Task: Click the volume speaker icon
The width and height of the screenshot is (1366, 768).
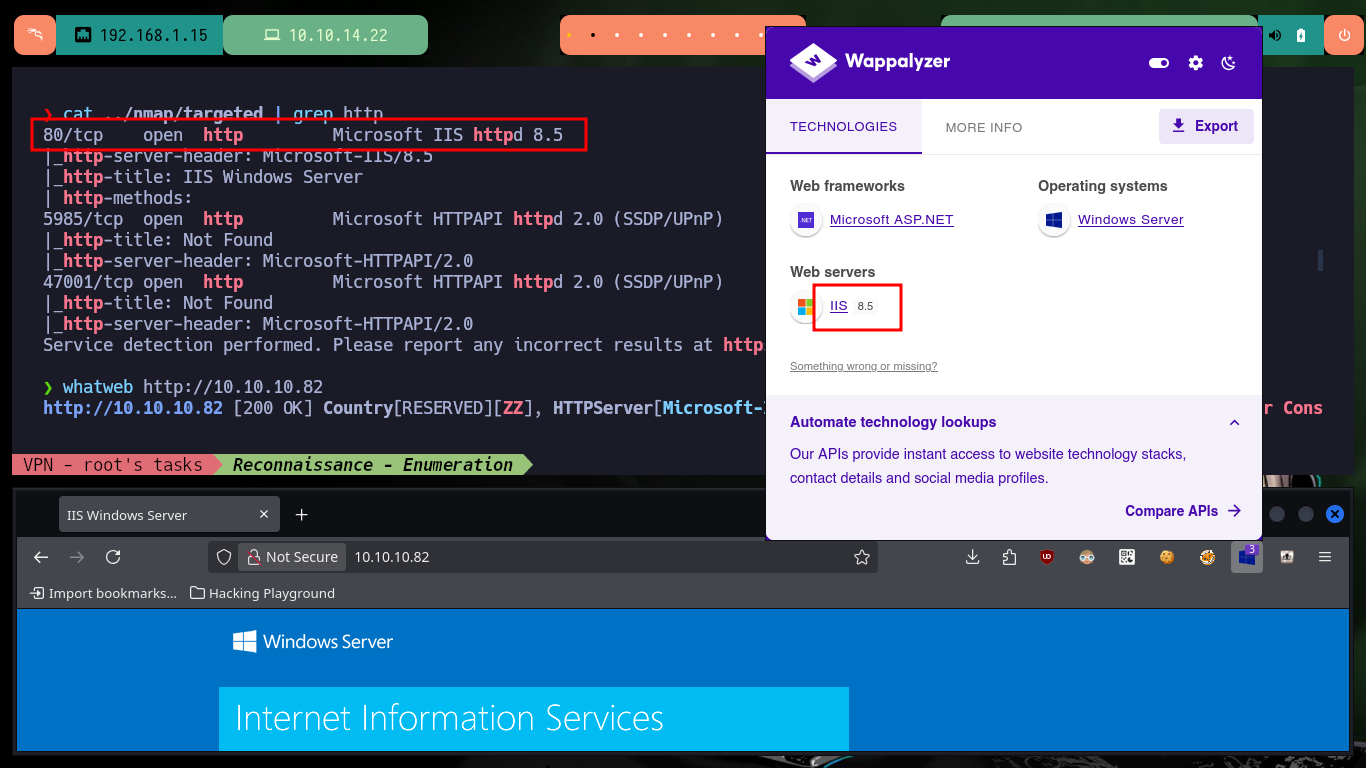Action: [1275, 35]
